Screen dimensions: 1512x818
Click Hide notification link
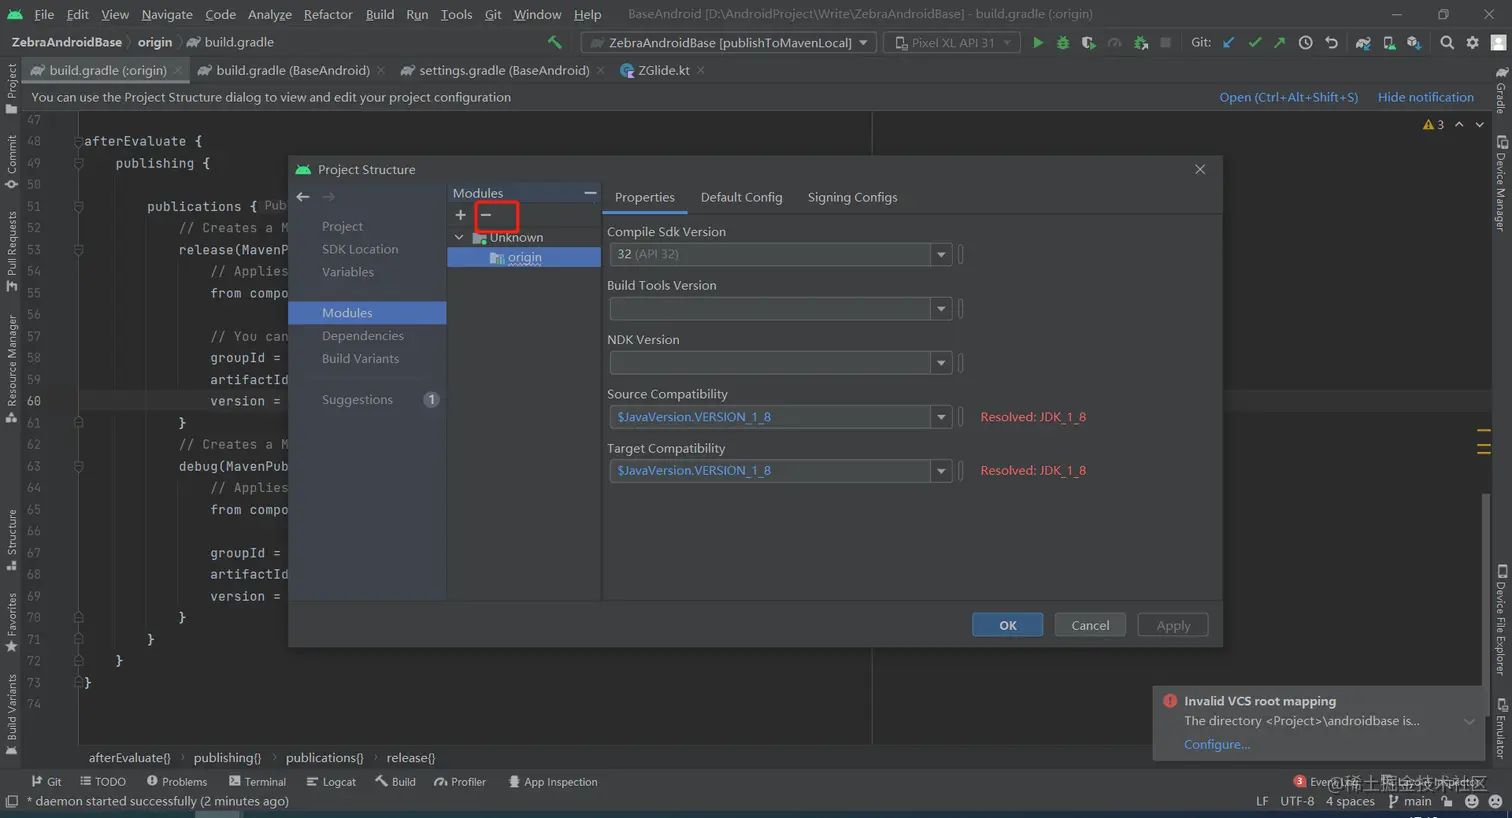click(x=1425, y=97)
